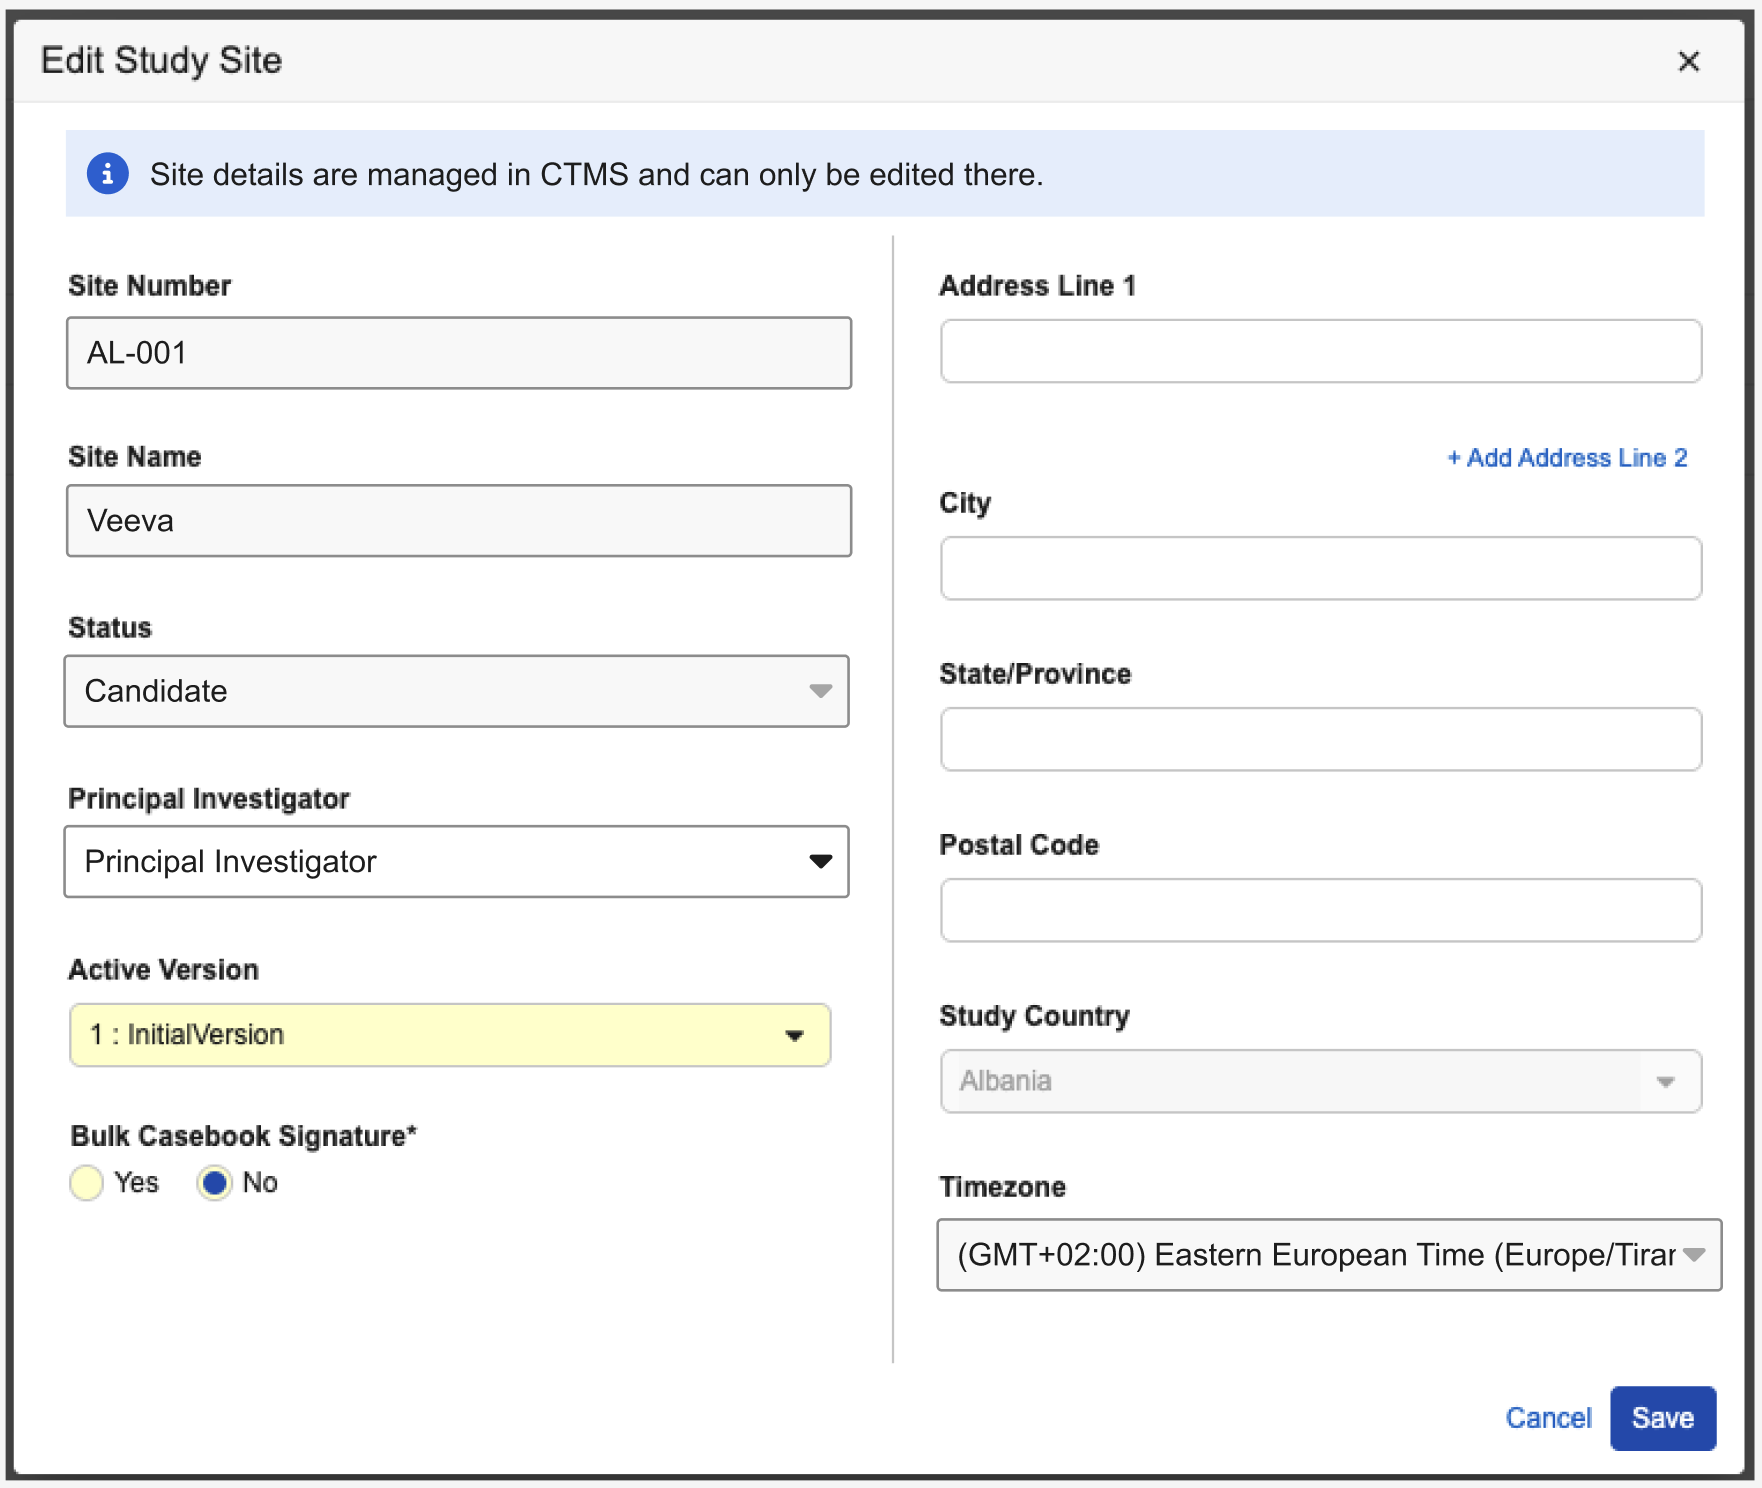Click the Cancel link
The width and height of the screenshot is (1762, 1488).
pyautogui.click(x=1548, y=1418)
